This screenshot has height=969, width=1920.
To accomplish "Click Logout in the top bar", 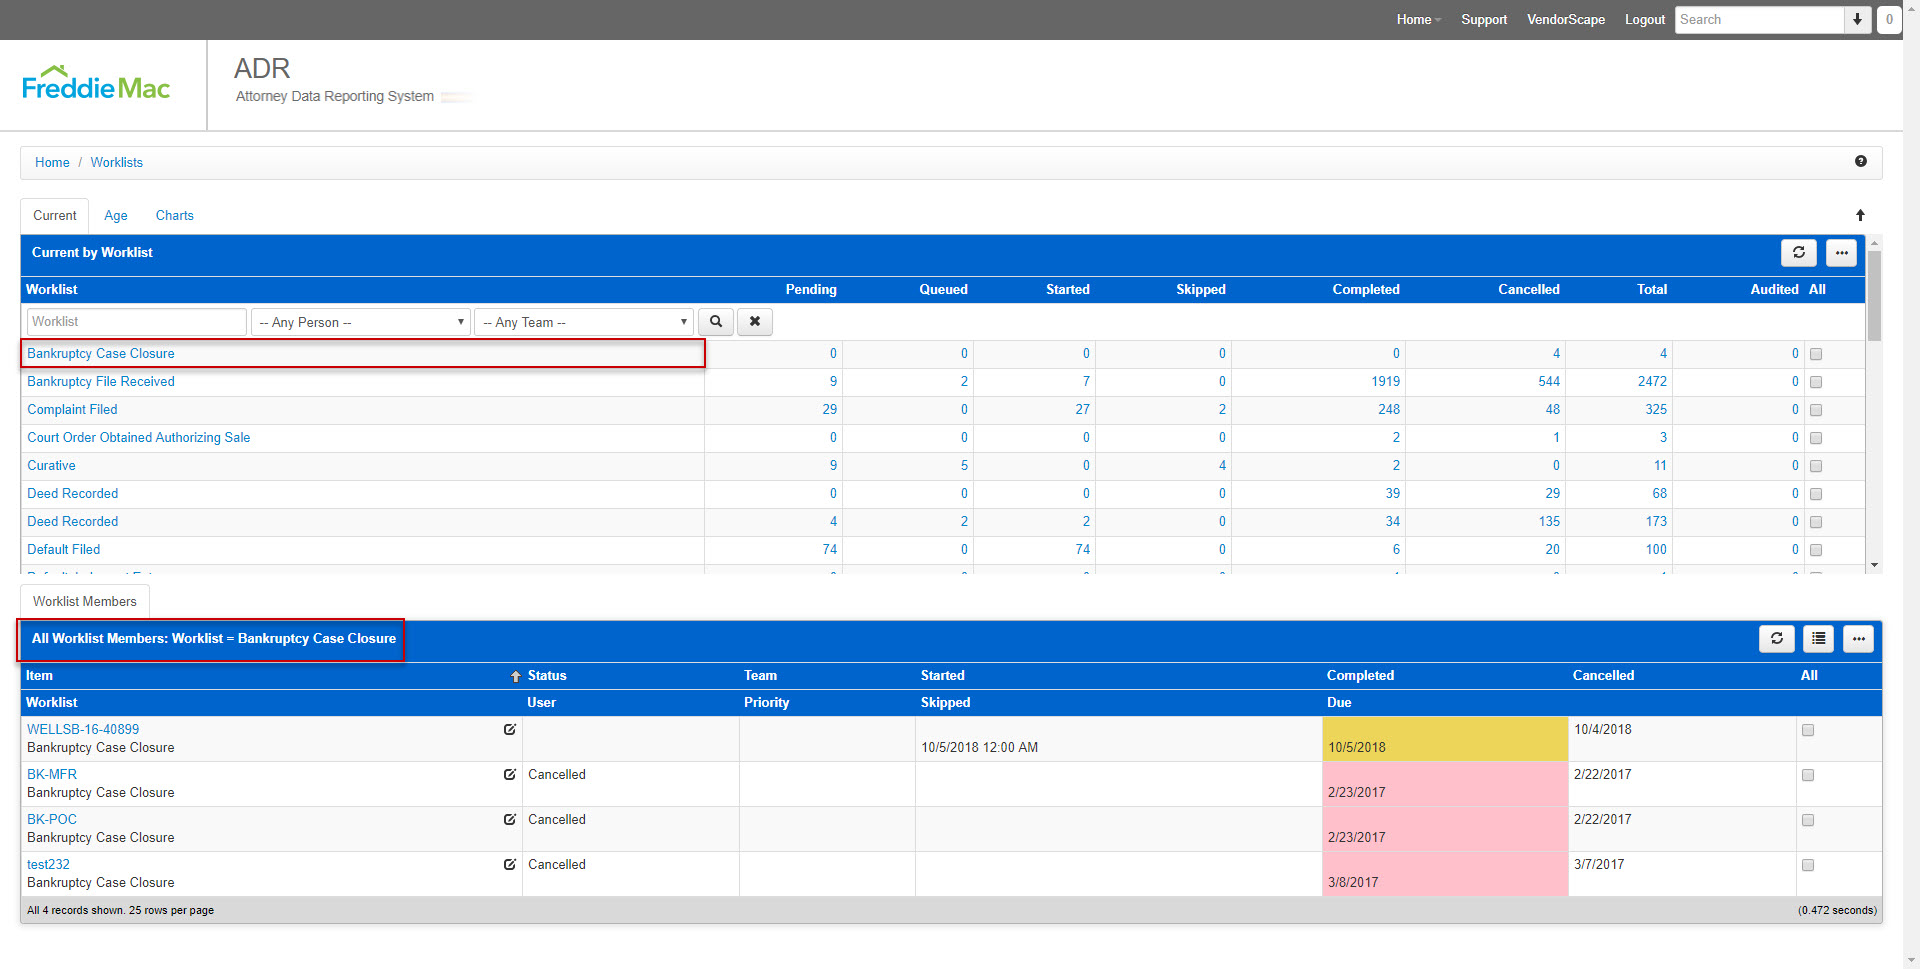I will click(1645, 20).
